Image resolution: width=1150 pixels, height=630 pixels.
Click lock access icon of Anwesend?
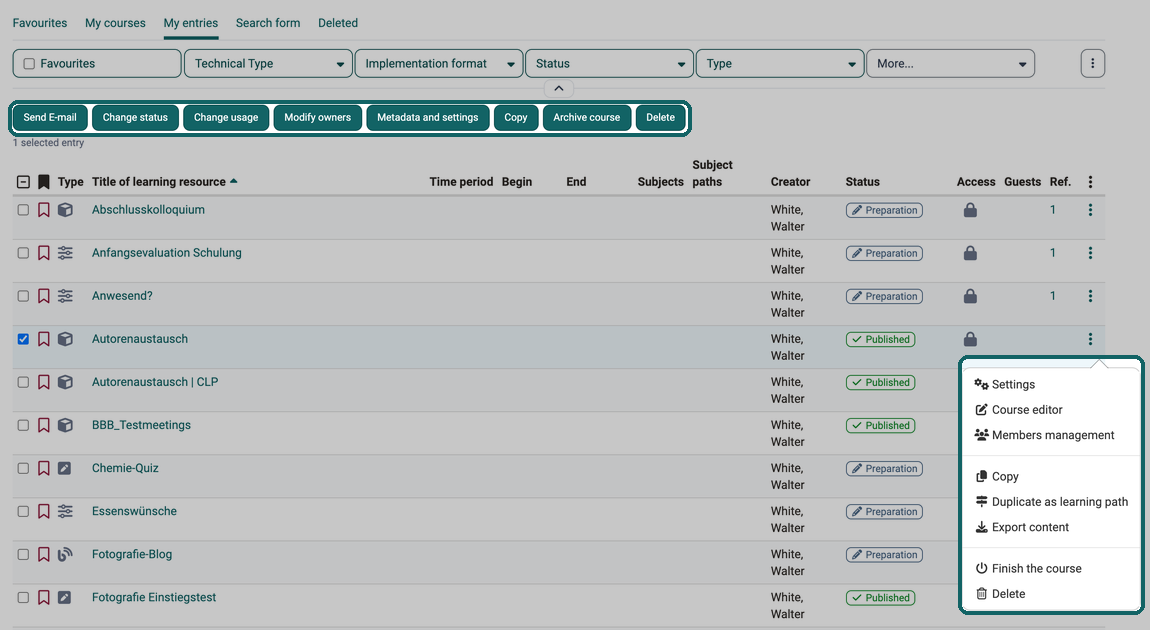970,296
